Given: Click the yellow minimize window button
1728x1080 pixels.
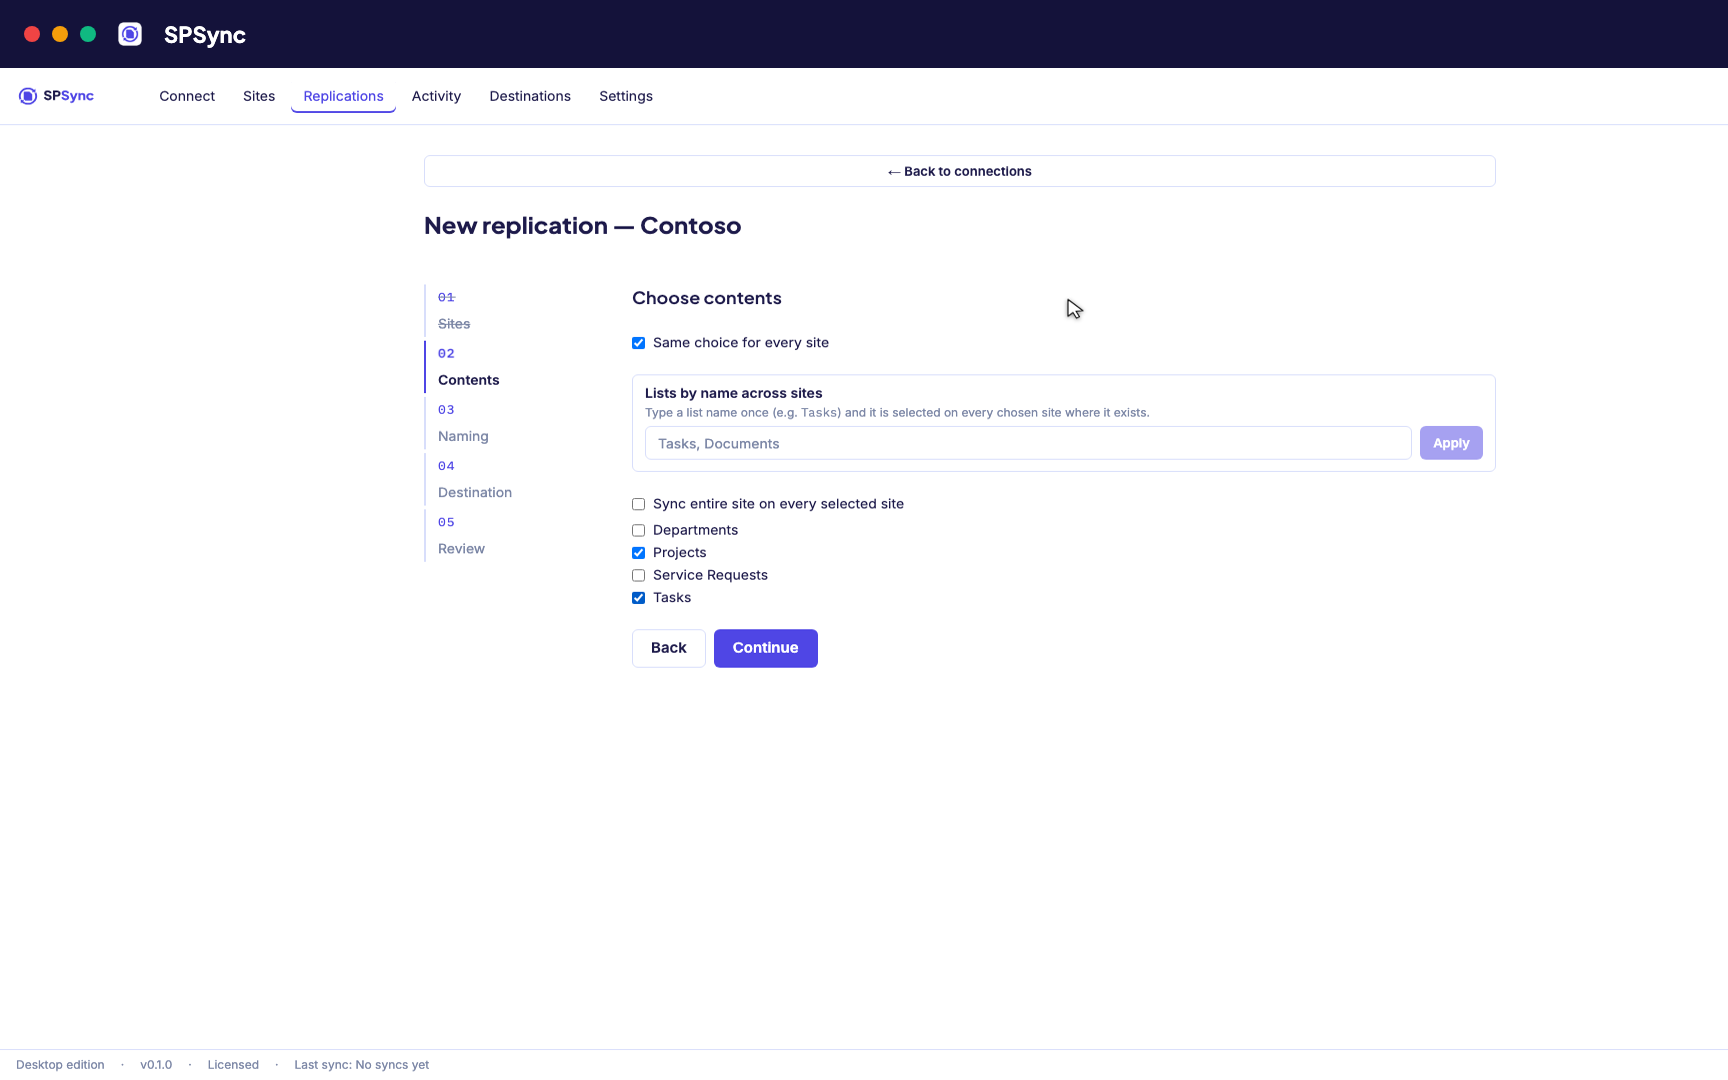Looking at the screenshot, I should [x=60, y=34].
